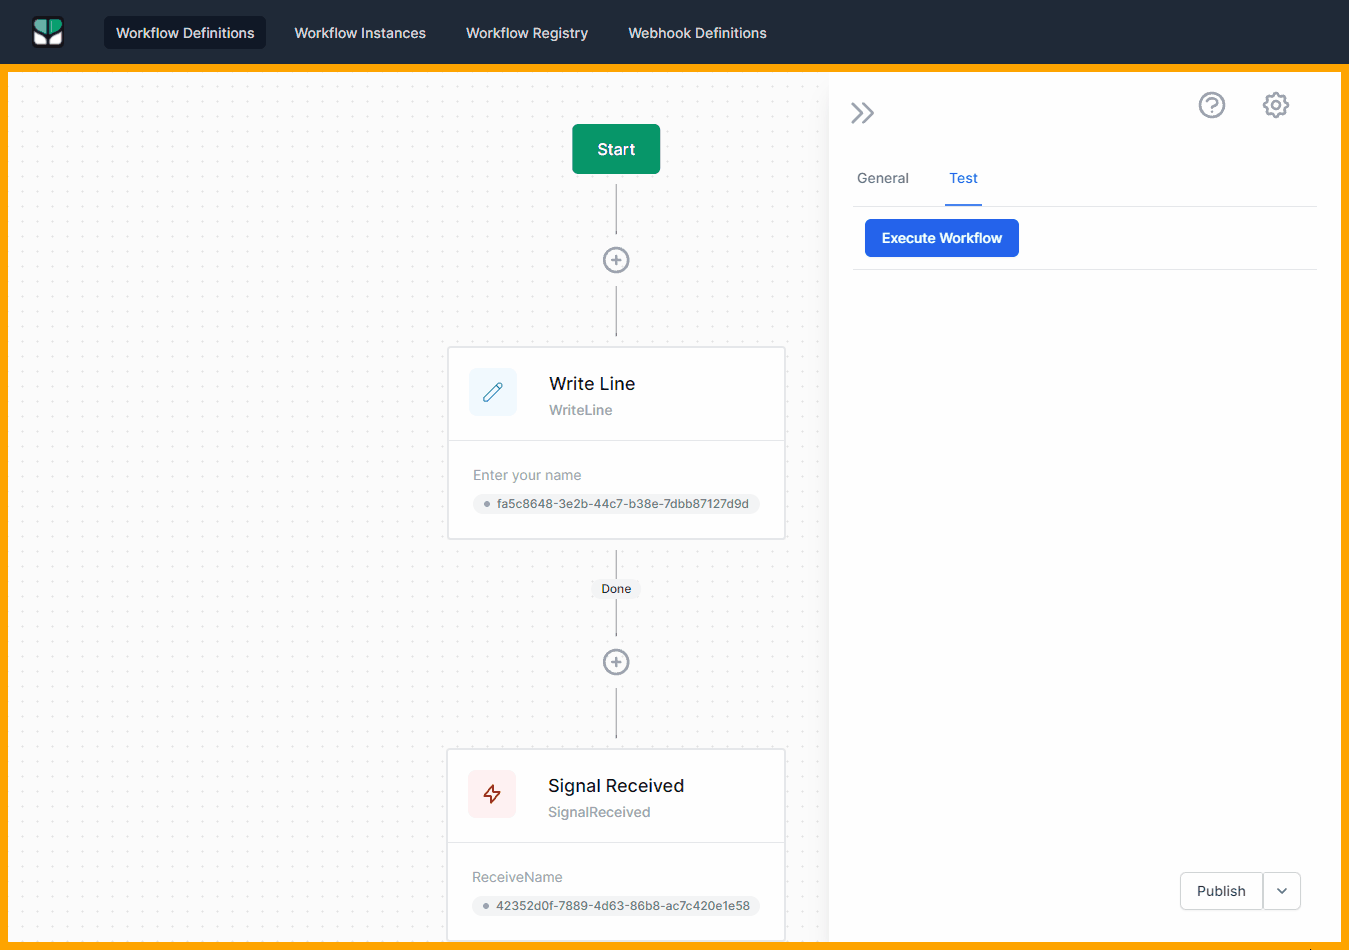Click the ReceiveName value on Signal Received
Image resolution: width=1349 pixels, height=950 pixels.
point(616,905)
